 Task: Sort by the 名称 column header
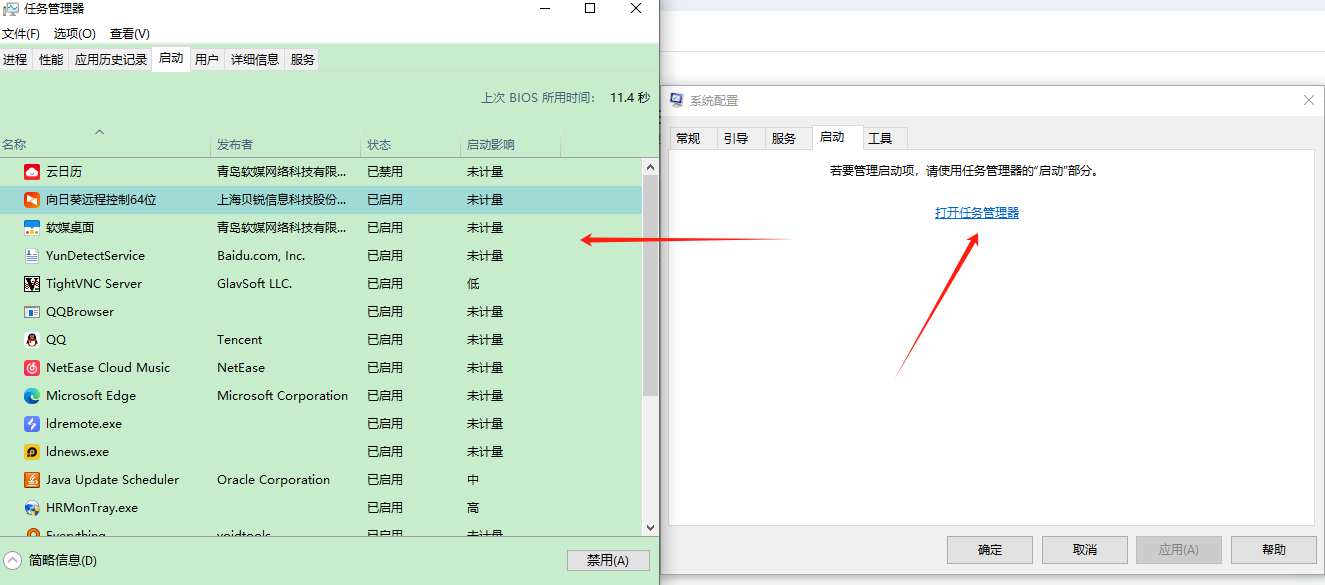click(x=105, y=144)
